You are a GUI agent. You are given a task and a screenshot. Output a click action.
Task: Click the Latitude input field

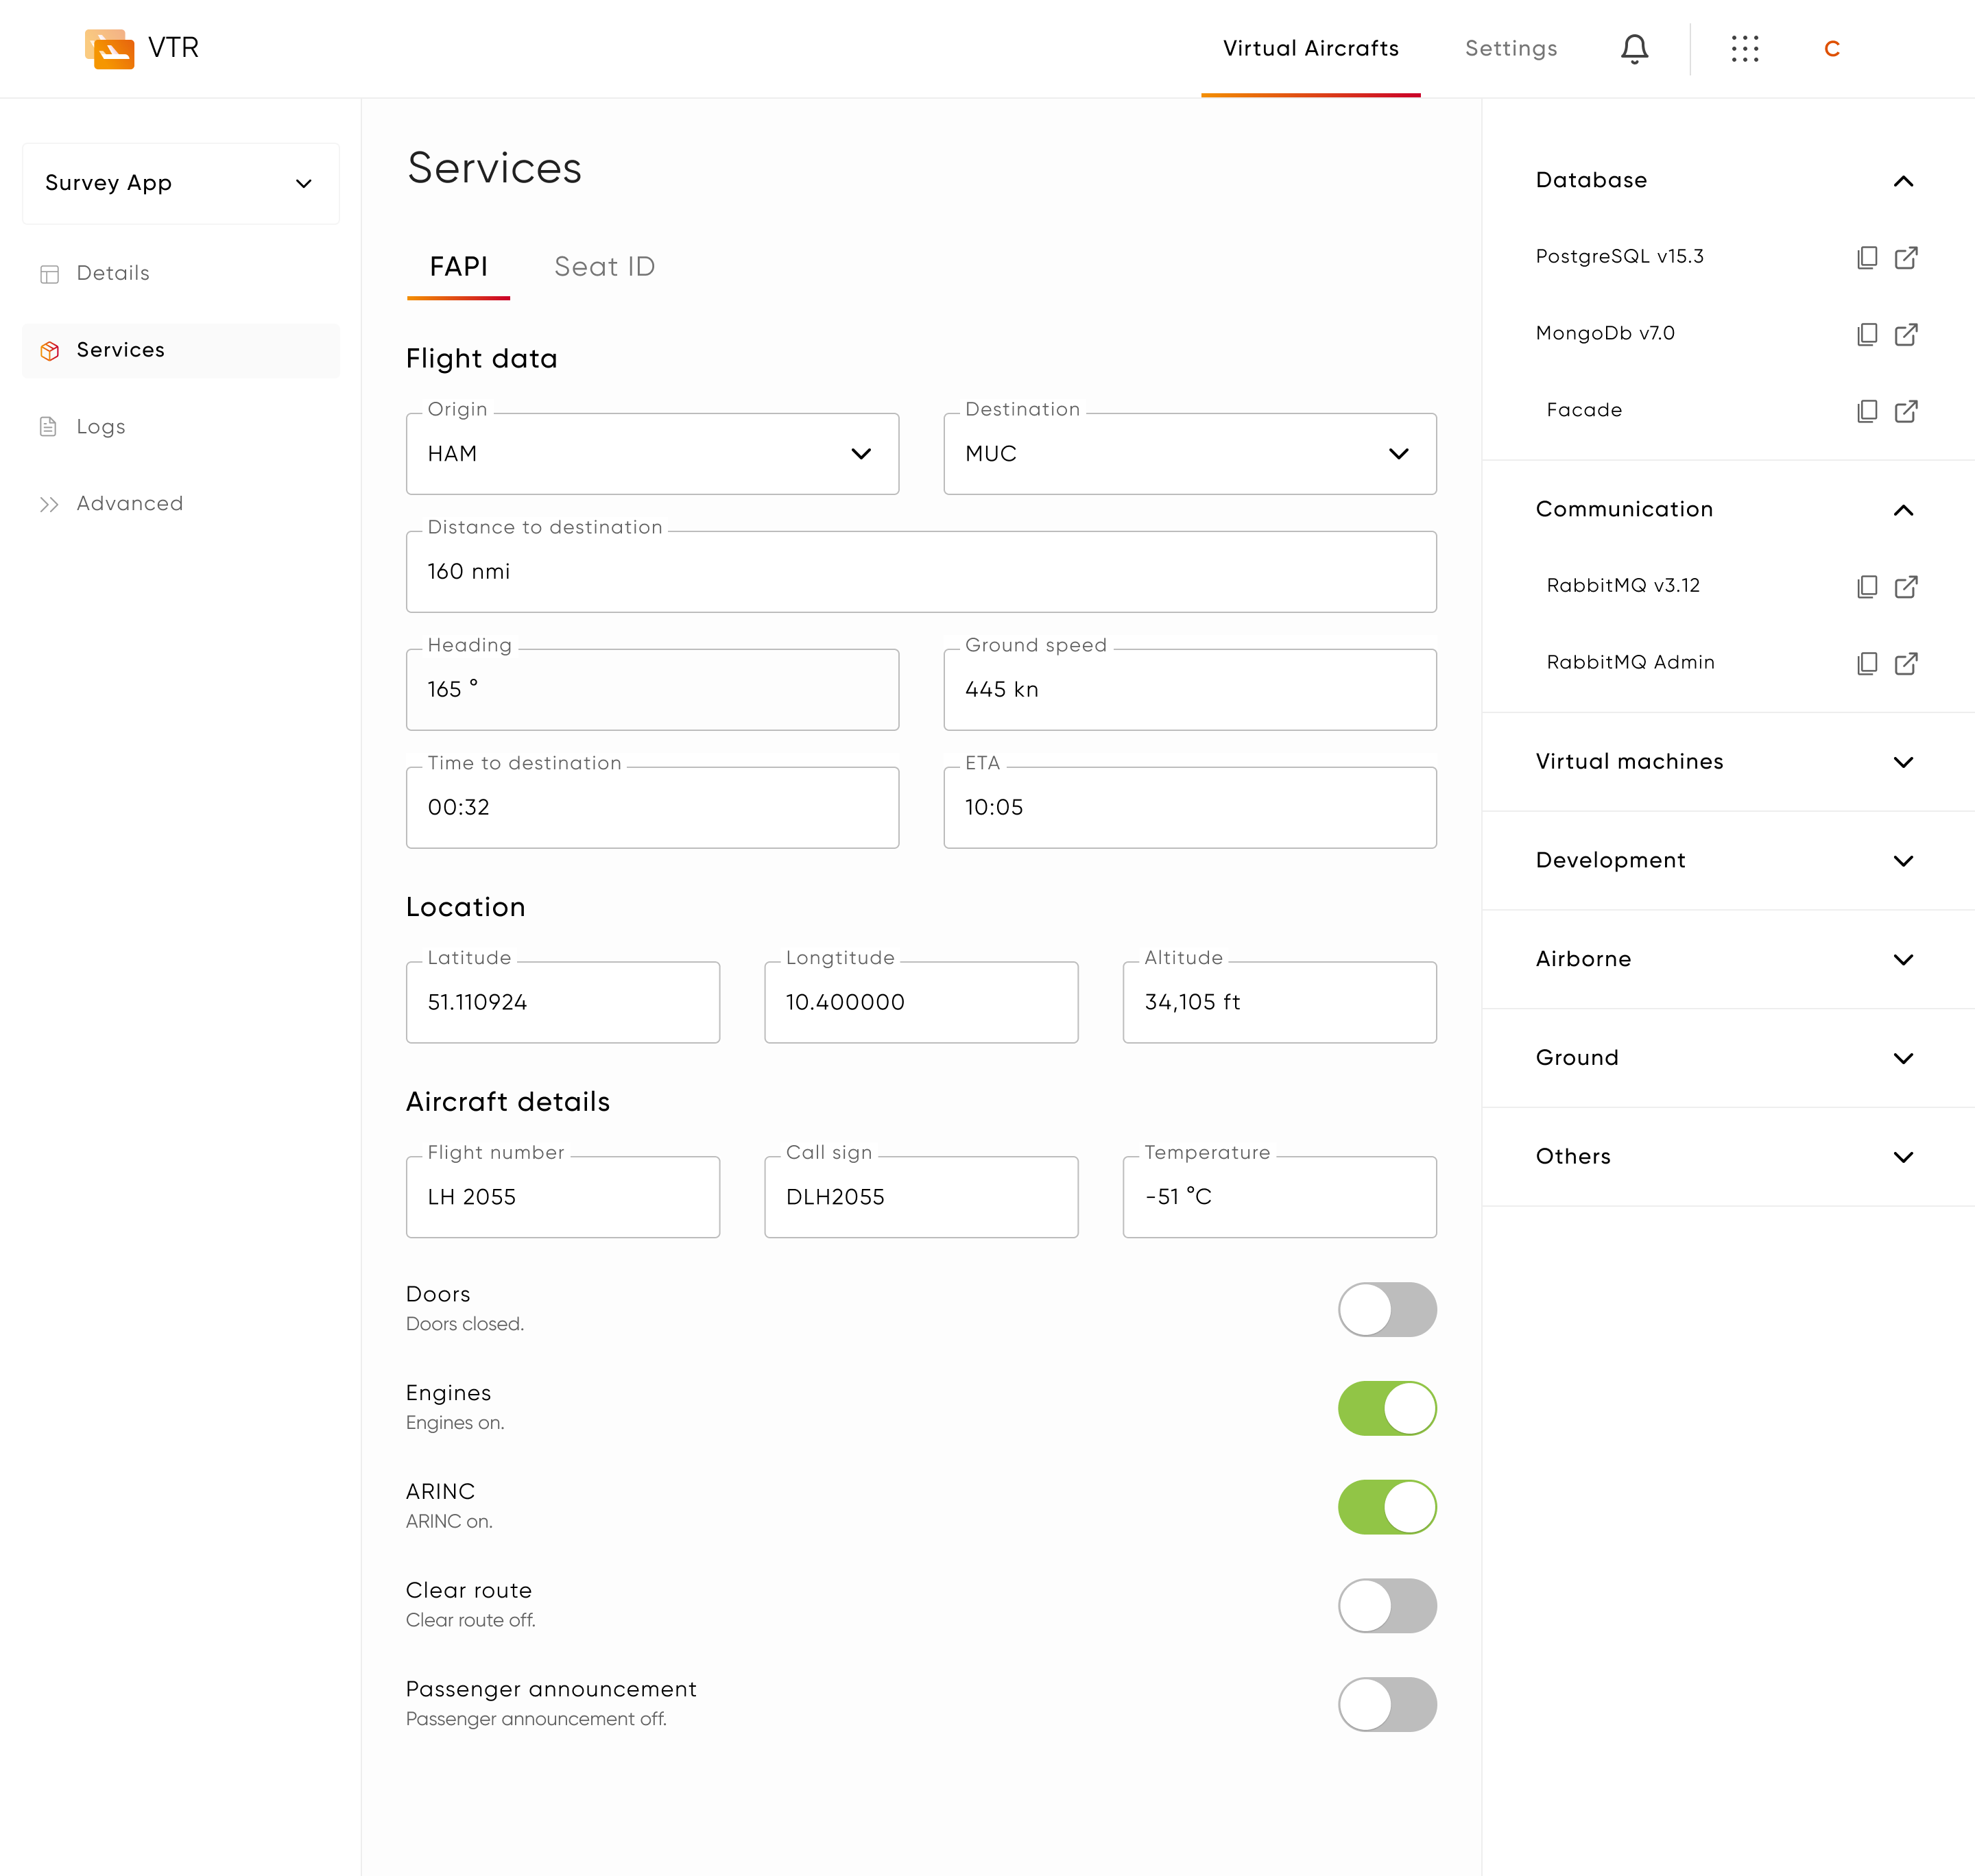[562, 1002]
